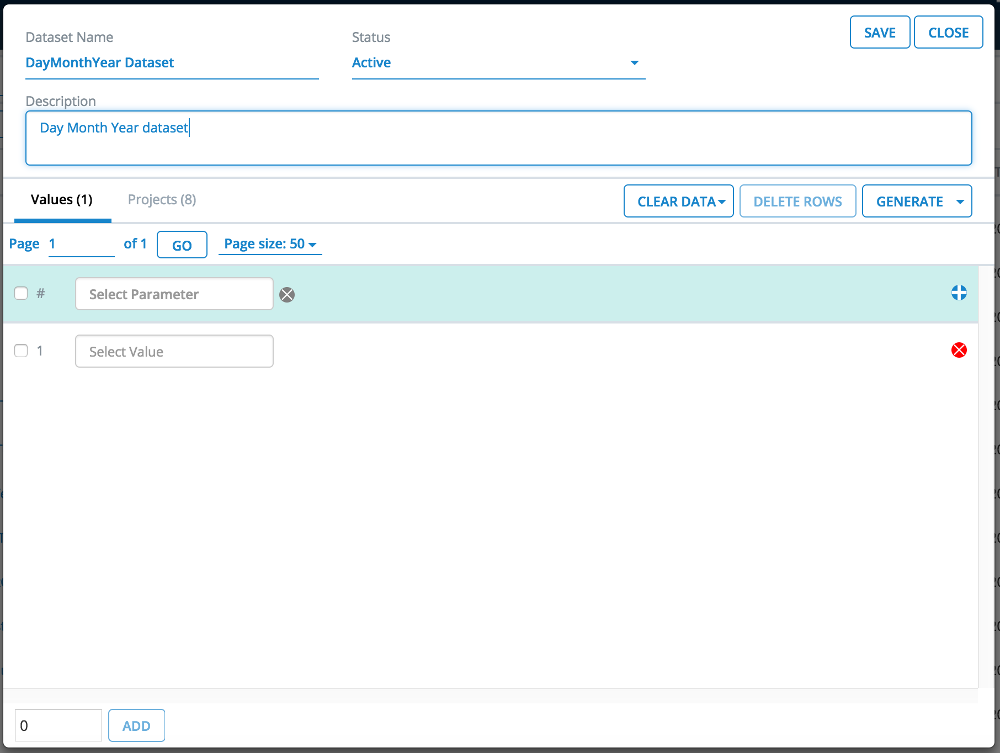Screen dimensions: 1000x753
Task: Click the Generate button
Action: pos(908,201)
